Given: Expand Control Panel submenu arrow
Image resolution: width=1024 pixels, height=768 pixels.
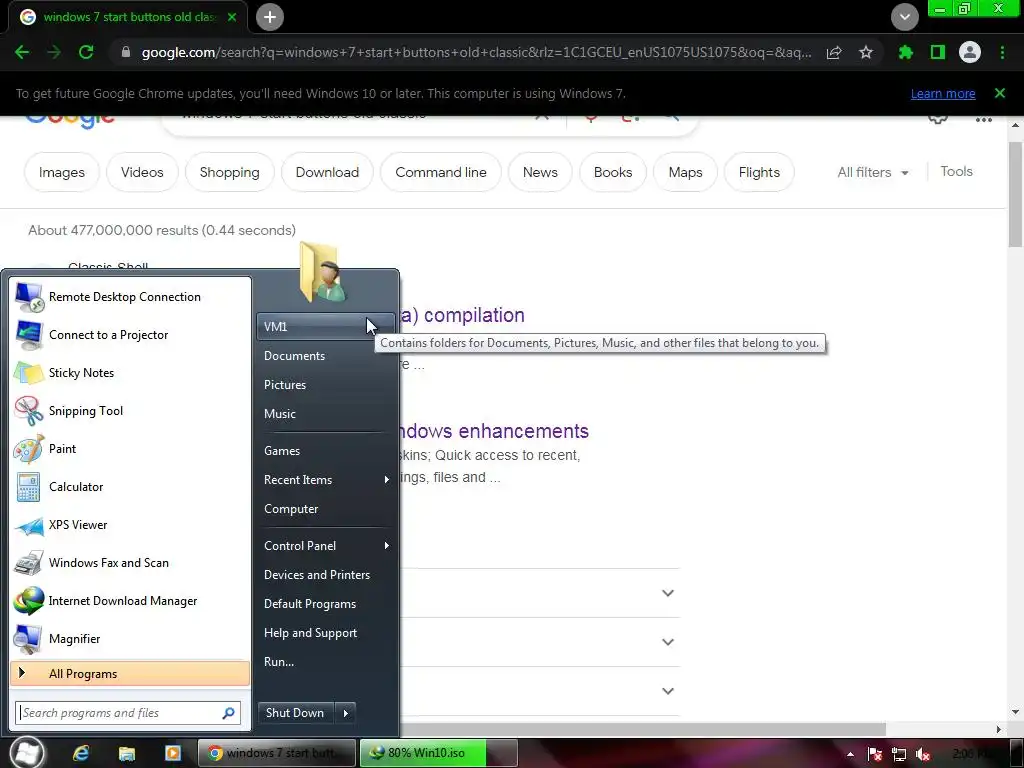Looking at the screenshot, I should (x=387, y=545).
